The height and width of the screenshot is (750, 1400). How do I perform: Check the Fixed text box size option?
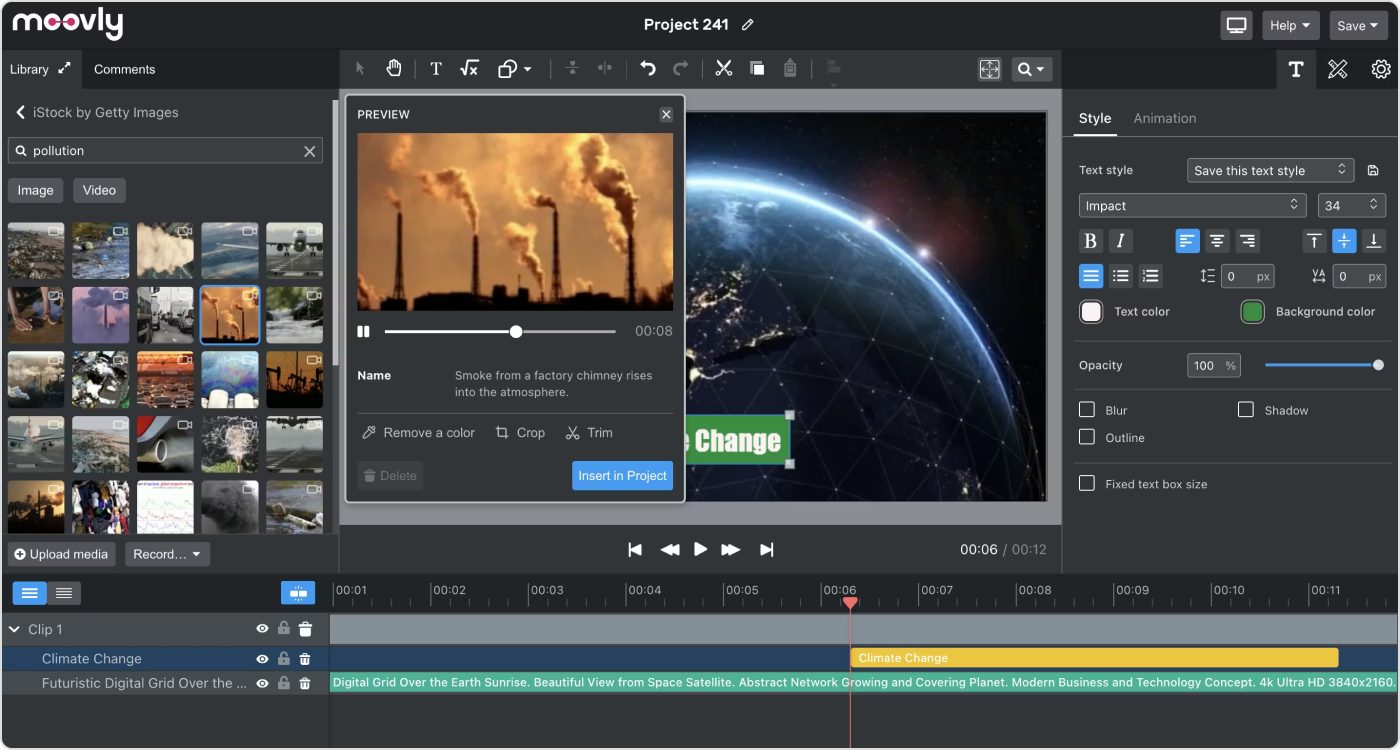click(x=1087, y=483)
